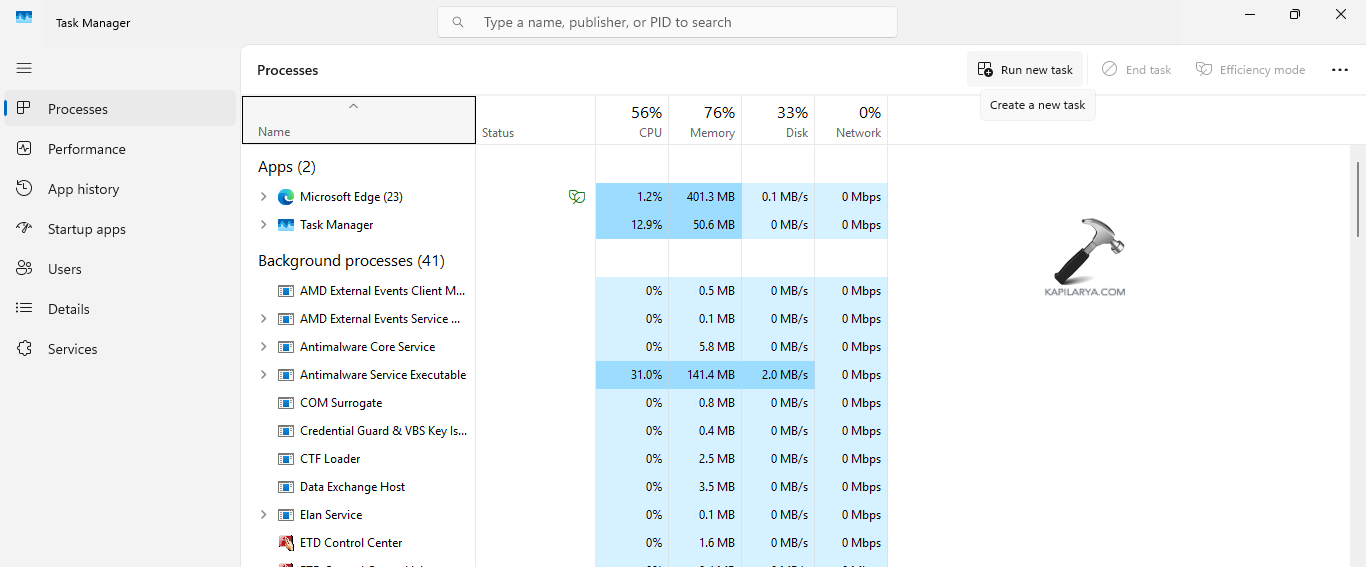Click the ETD Control Center icon
Image resolution: width=1366 pixels, height=567 pixels.
tap(286, 543)
